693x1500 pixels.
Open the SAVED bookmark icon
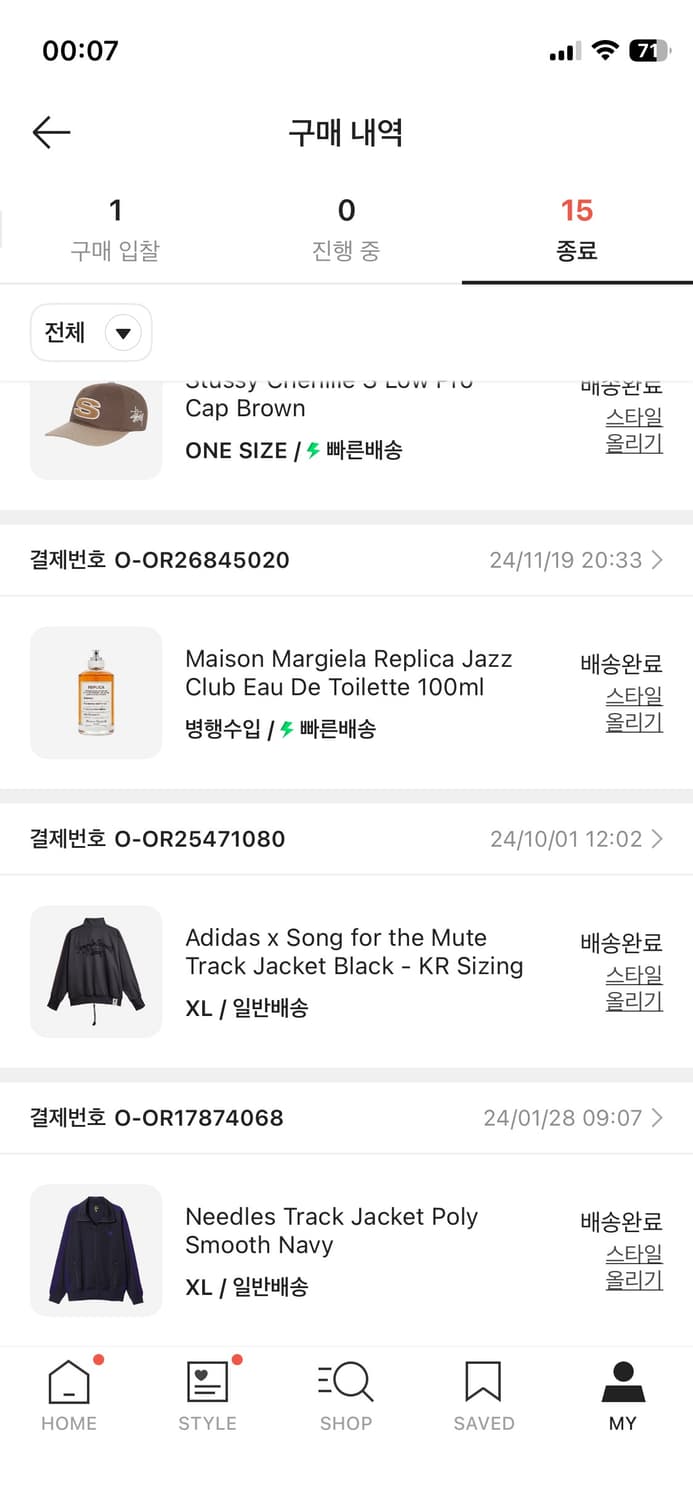(x=484, y=1383)
